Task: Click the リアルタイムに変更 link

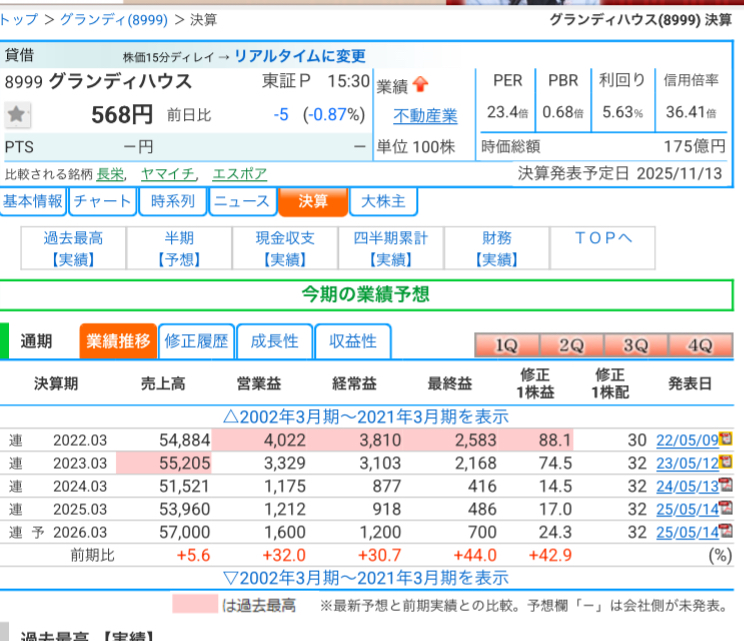Action: pos(300,56)
